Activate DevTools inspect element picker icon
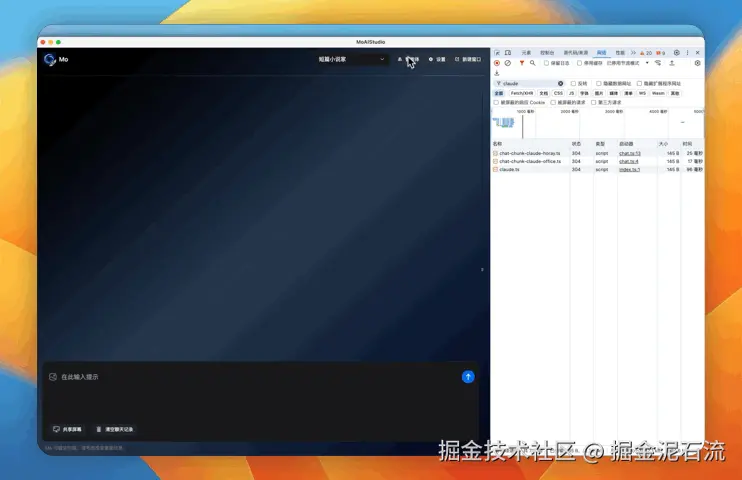This screenshot has height=480, width=742. [497, 53]
